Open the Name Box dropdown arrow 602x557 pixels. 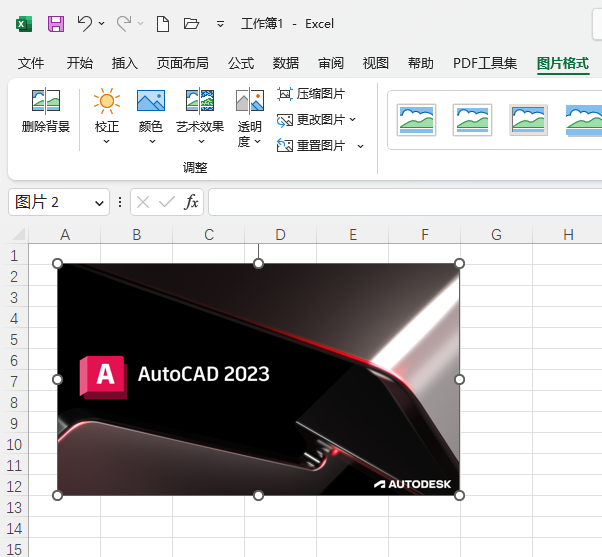click(99, 203)
